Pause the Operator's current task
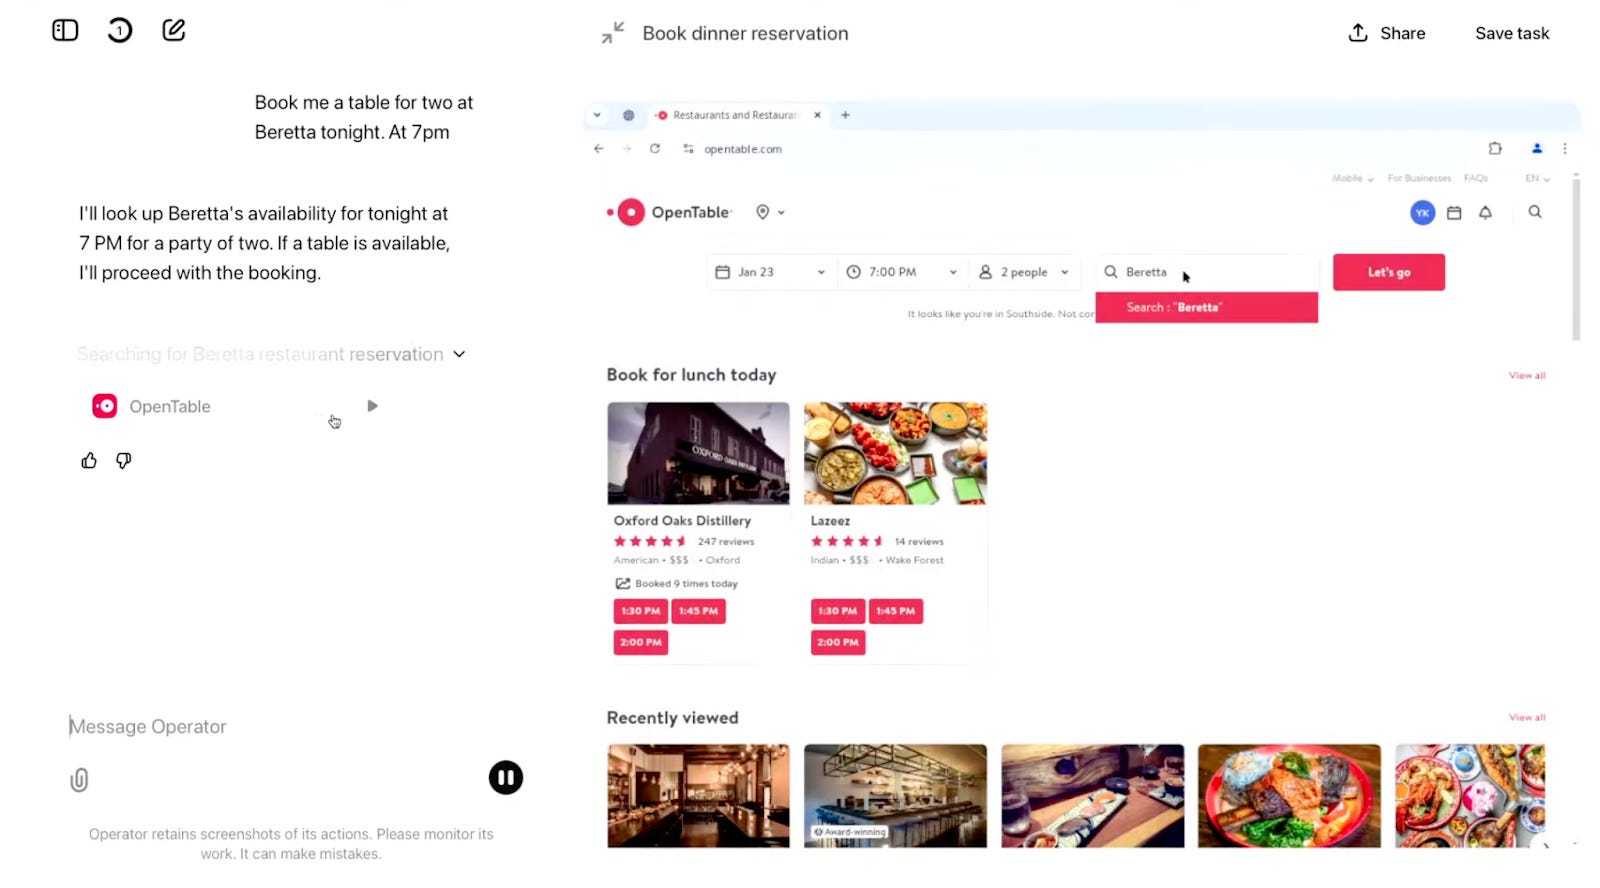This screenshot has width=1600, height=888. [506, 777]
